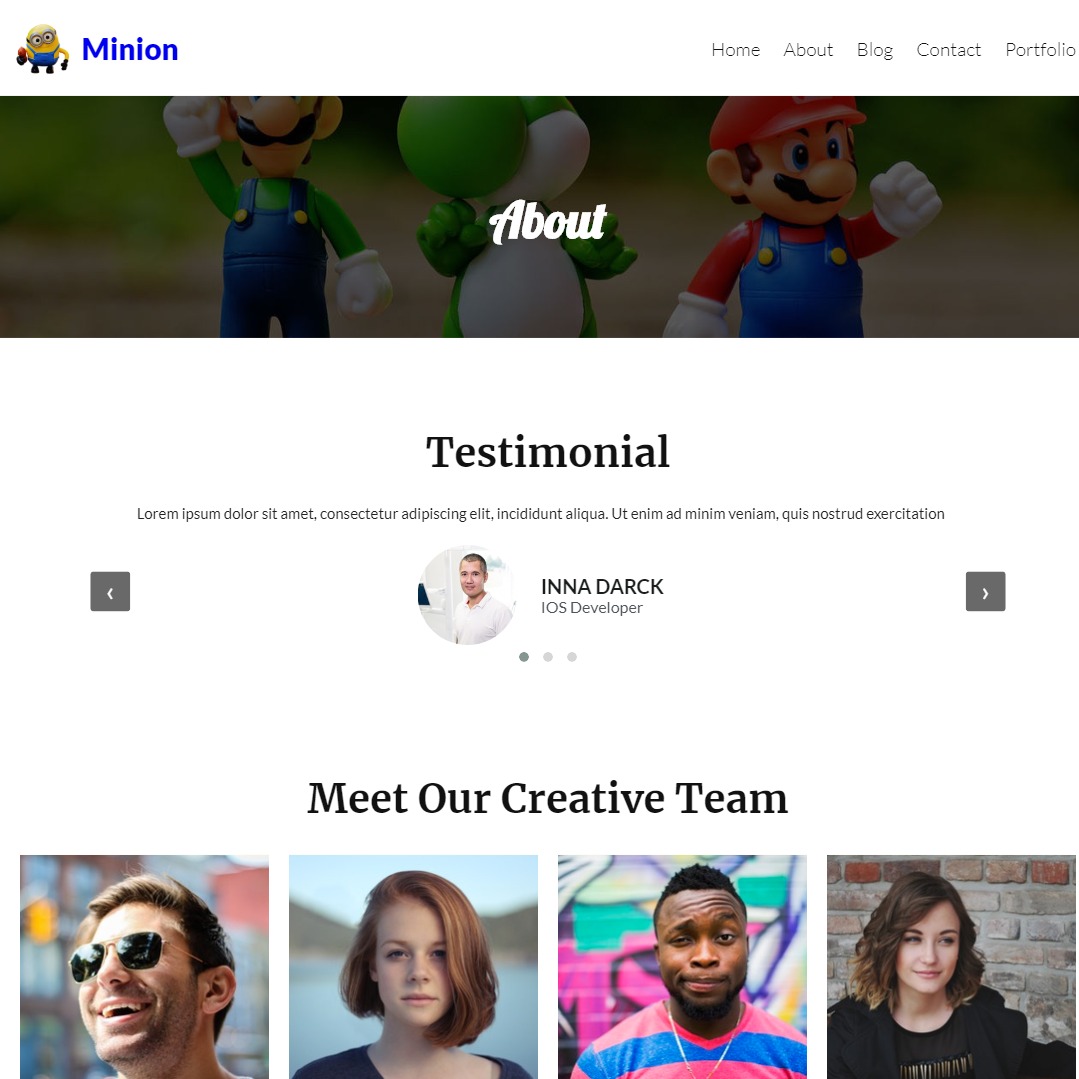This screenshot has width=1079, height=1079.
Task: Open the About menu item
Action: pos(808,50)
